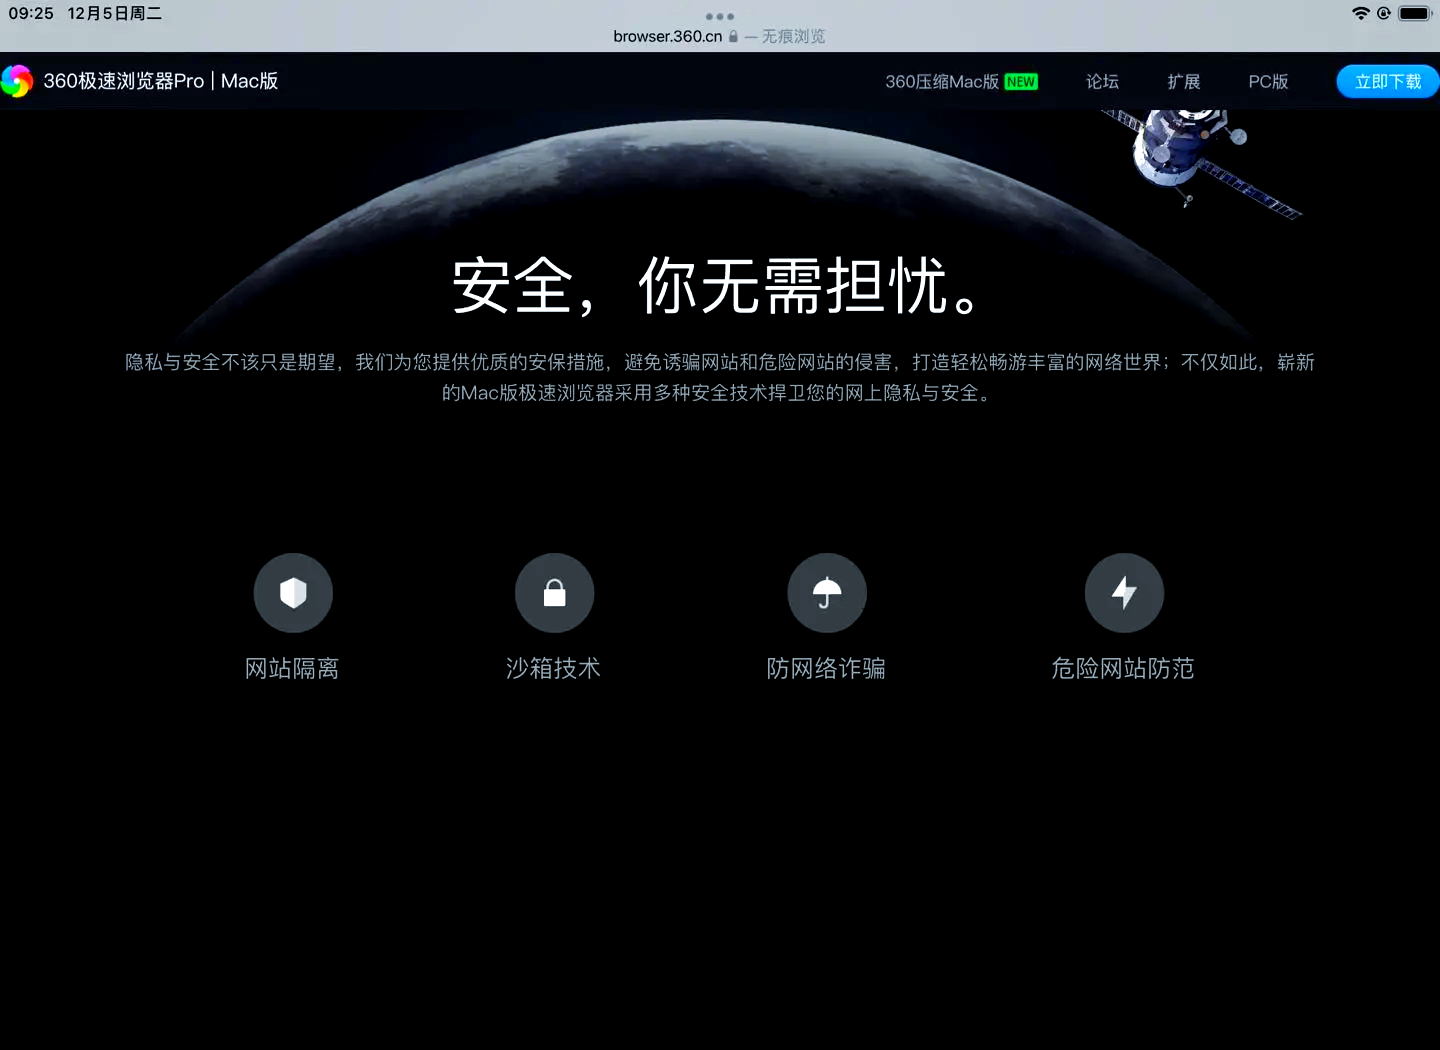Open the 危险网站防范 lightning icon

(x=1124, y=593)
